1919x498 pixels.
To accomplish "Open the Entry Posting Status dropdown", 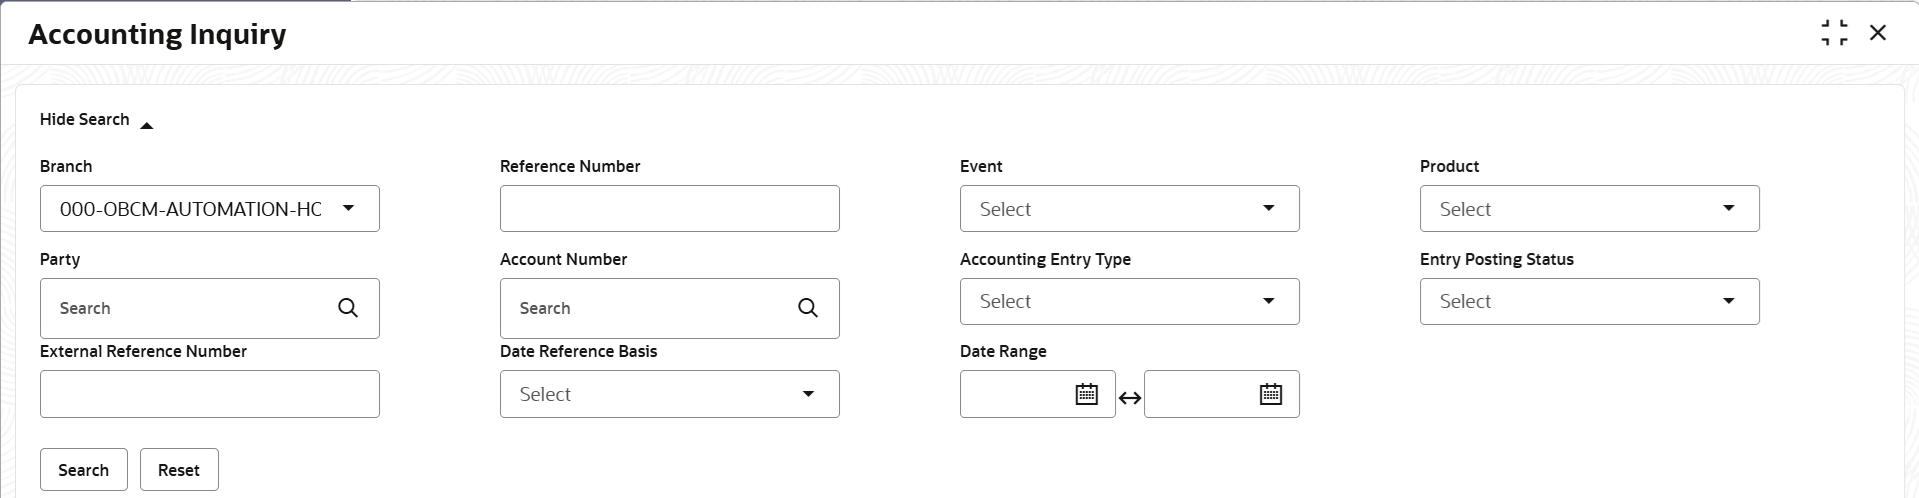I will tap(1590, 301).
